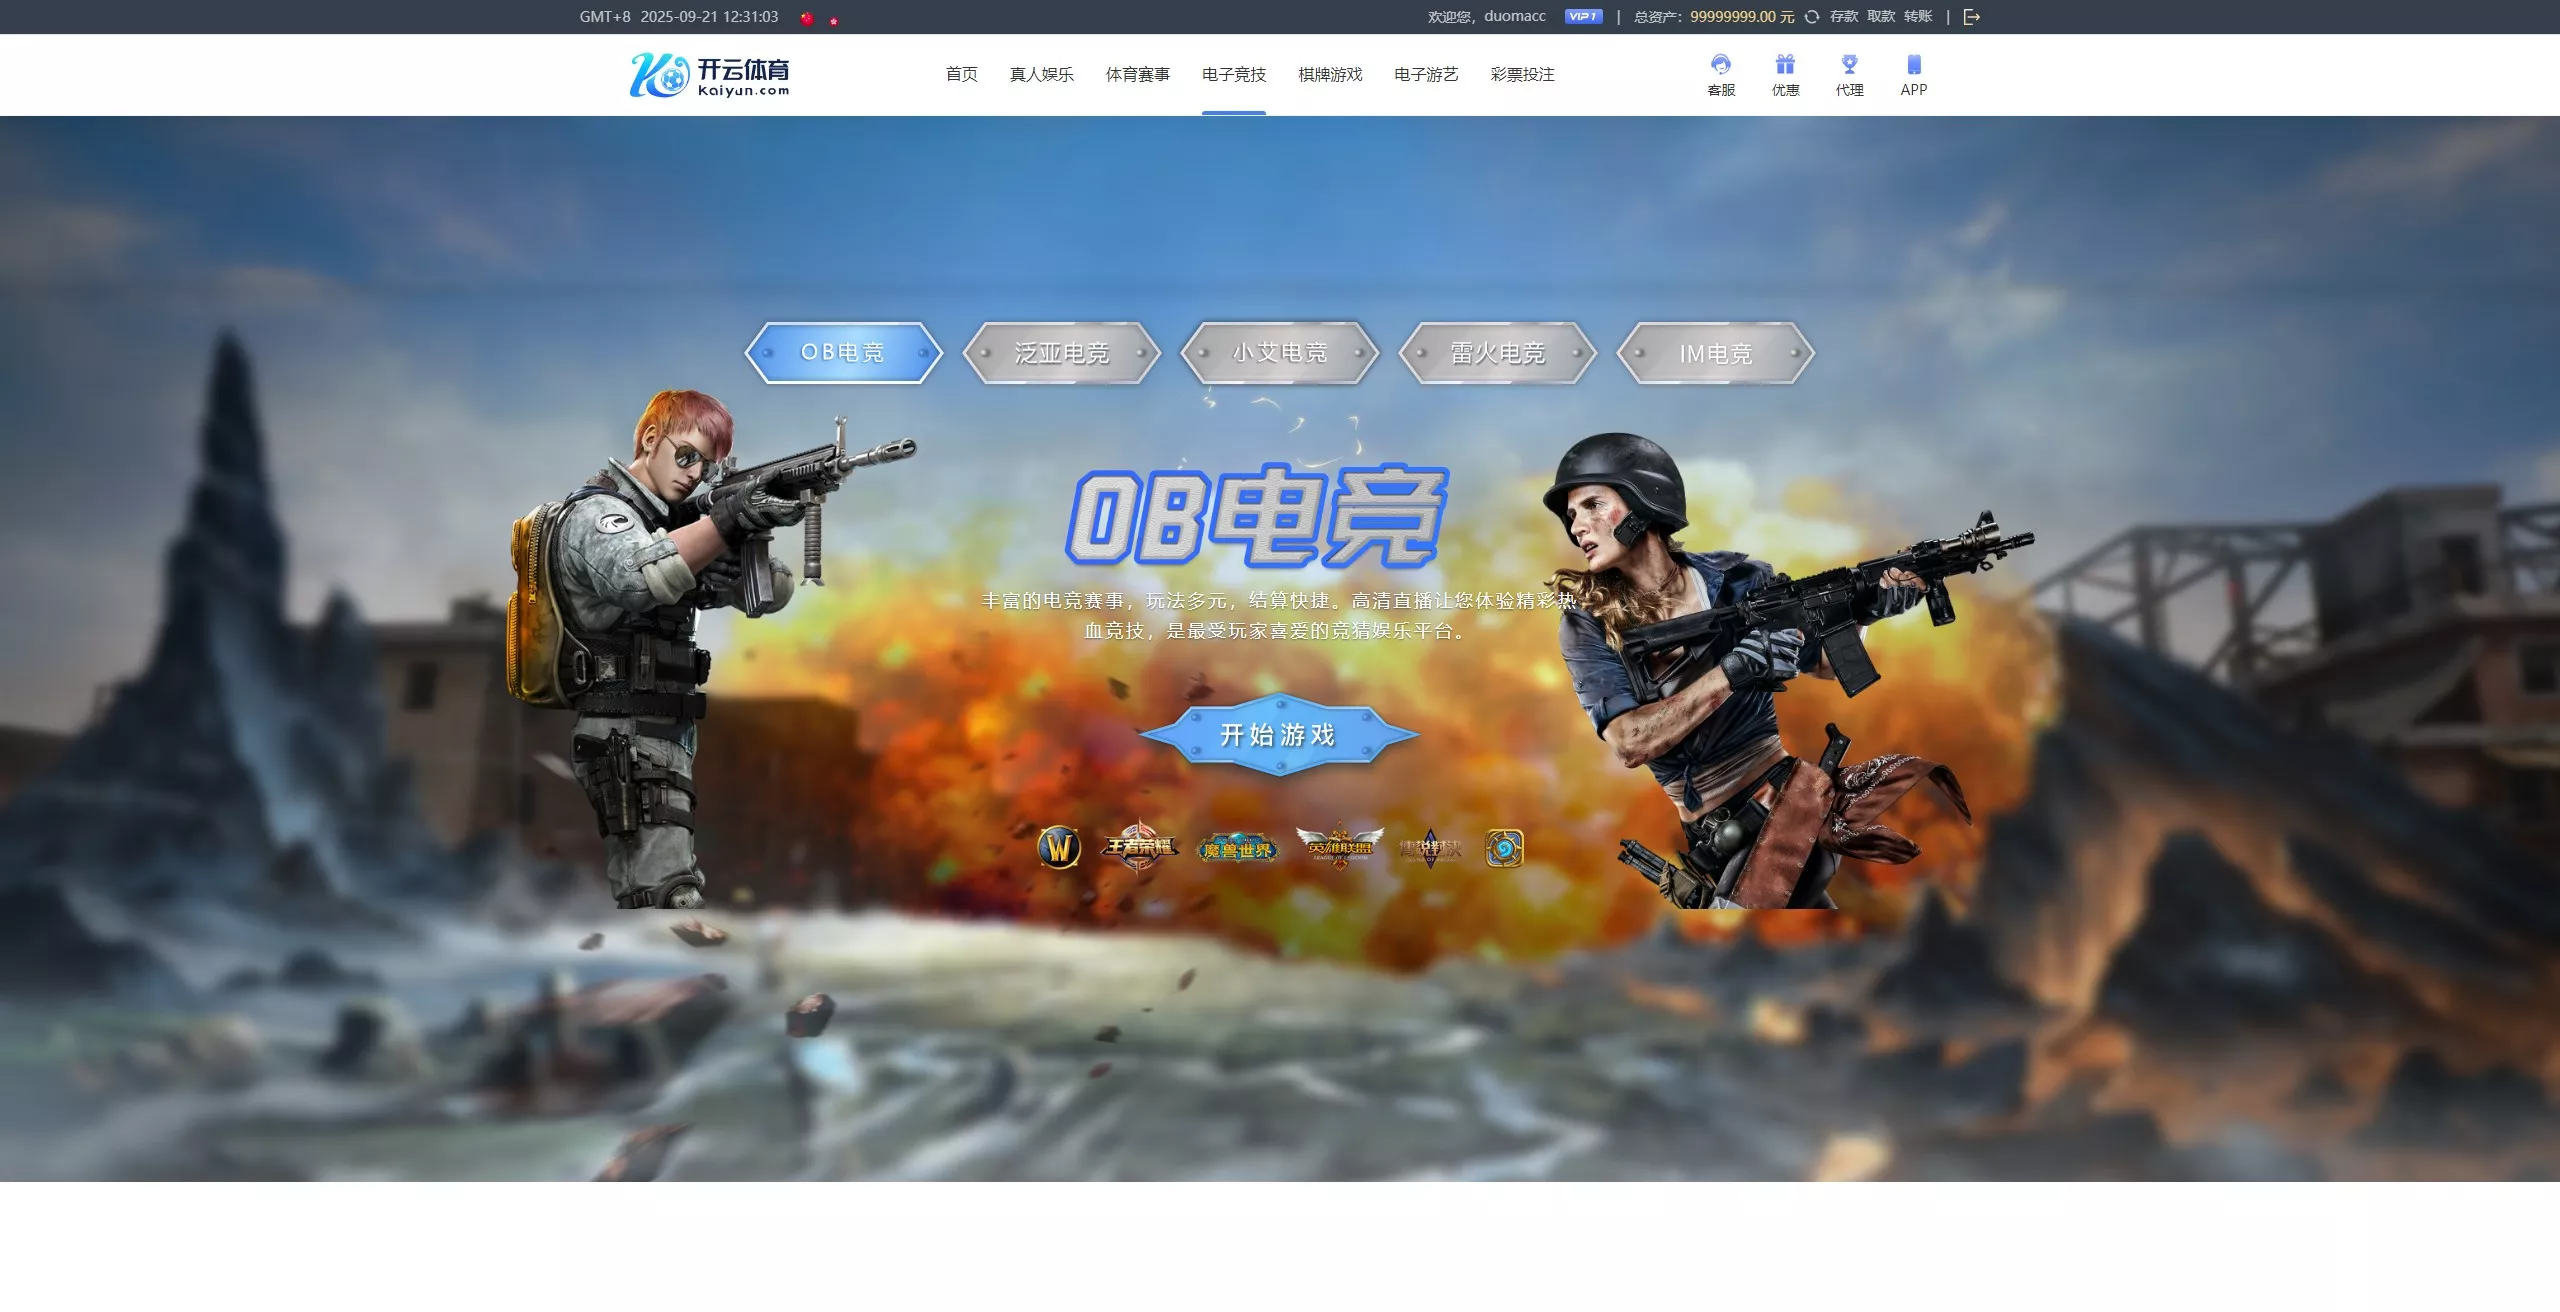The height and width of the screenshot is (1312, 2560).
Task: Select the 雷火电竞 provider option
Action: click(1497, 352)
